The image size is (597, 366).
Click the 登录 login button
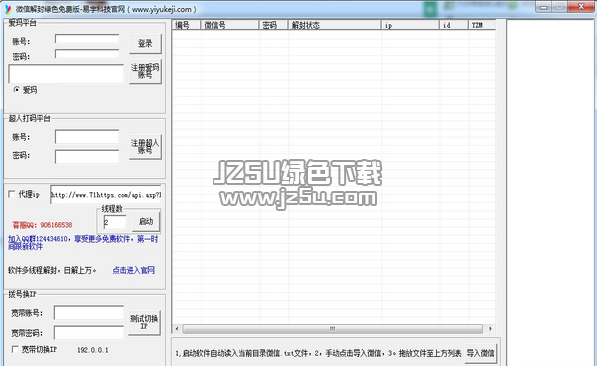tap(145, 44)
